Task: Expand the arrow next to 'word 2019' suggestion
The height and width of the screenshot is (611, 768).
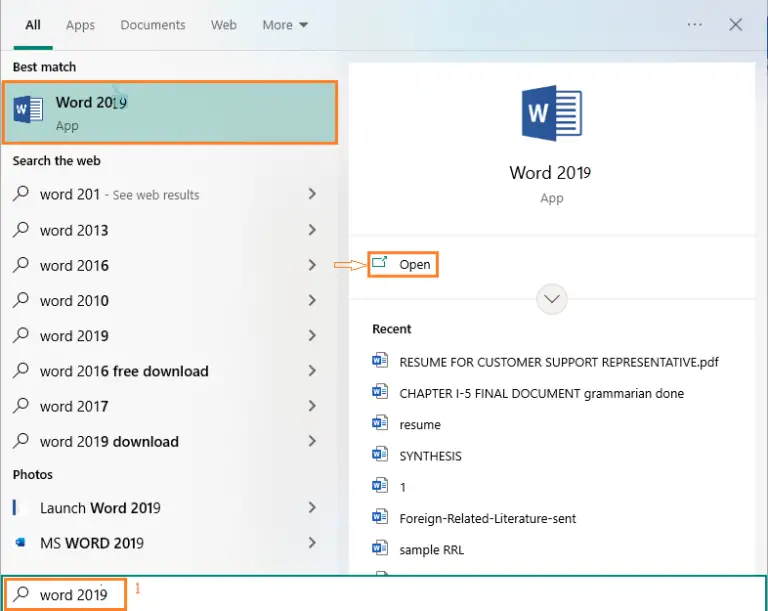Action: [312, 336]
